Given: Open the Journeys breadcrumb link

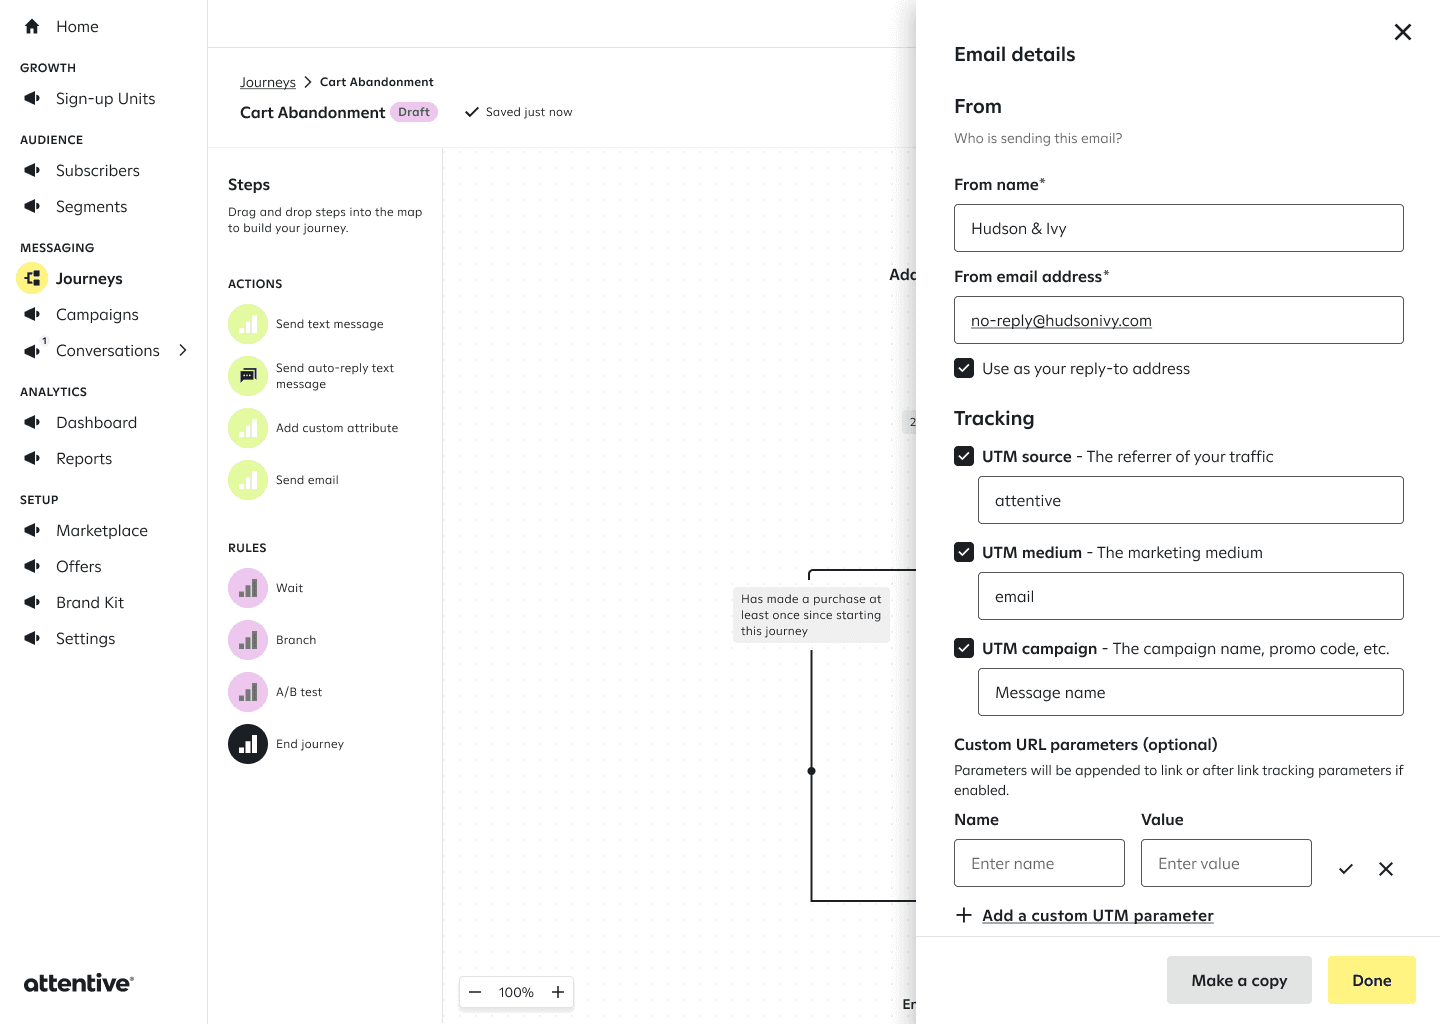Looking at the screenshot, I should click(268, 82).
